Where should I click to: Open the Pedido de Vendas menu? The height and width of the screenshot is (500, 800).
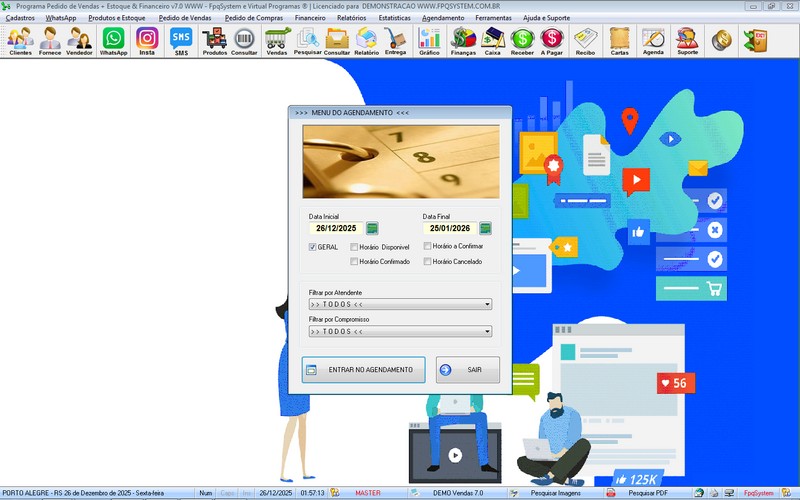(185, 18)
